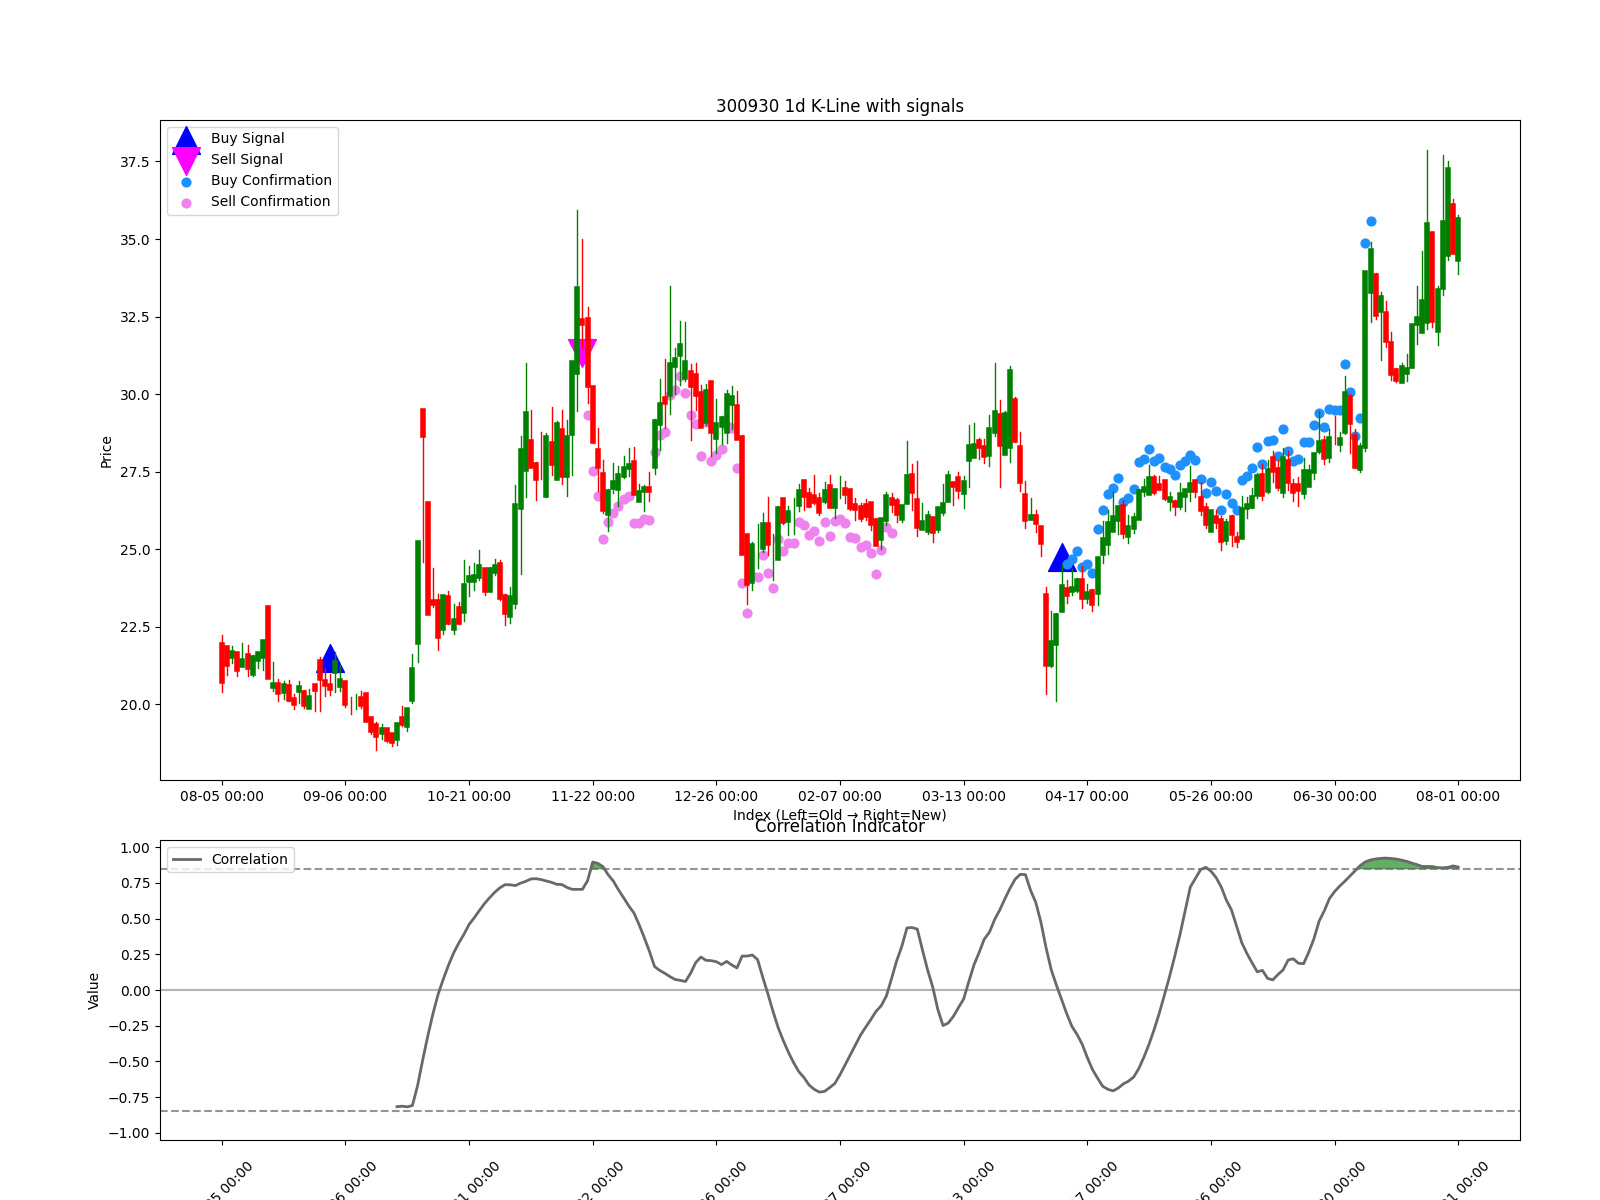Viewport: 1600px width, 1200px height.
Task: Click the blue Buy Confirmation dot in the legend
Action: coord(186,182)
